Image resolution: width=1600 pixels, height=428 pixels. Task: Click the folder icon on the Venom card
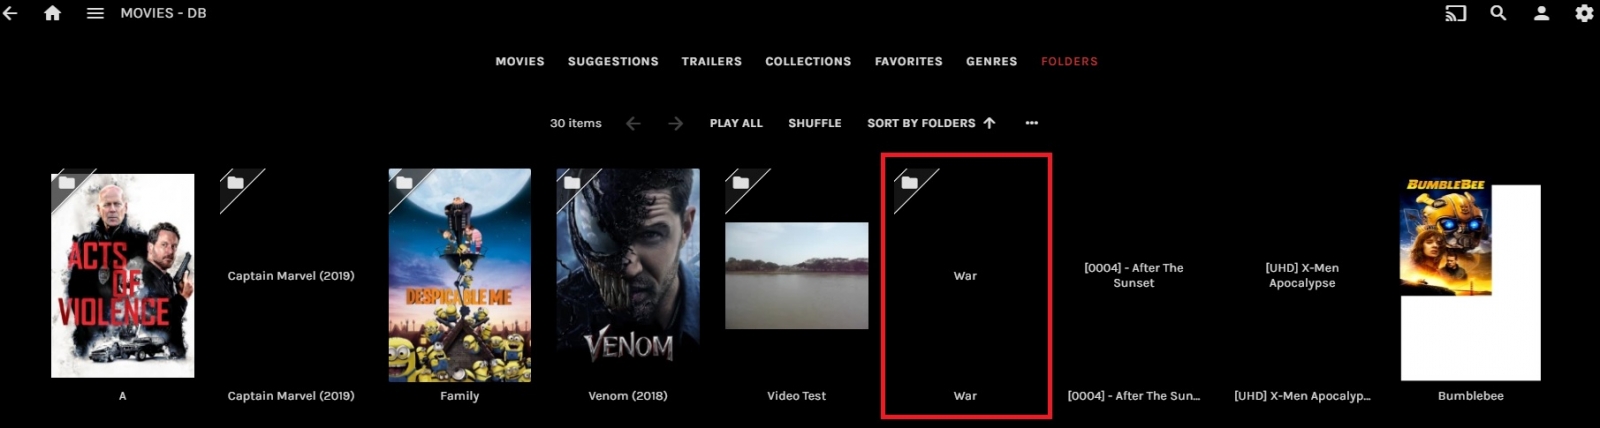tap(572, 183)
